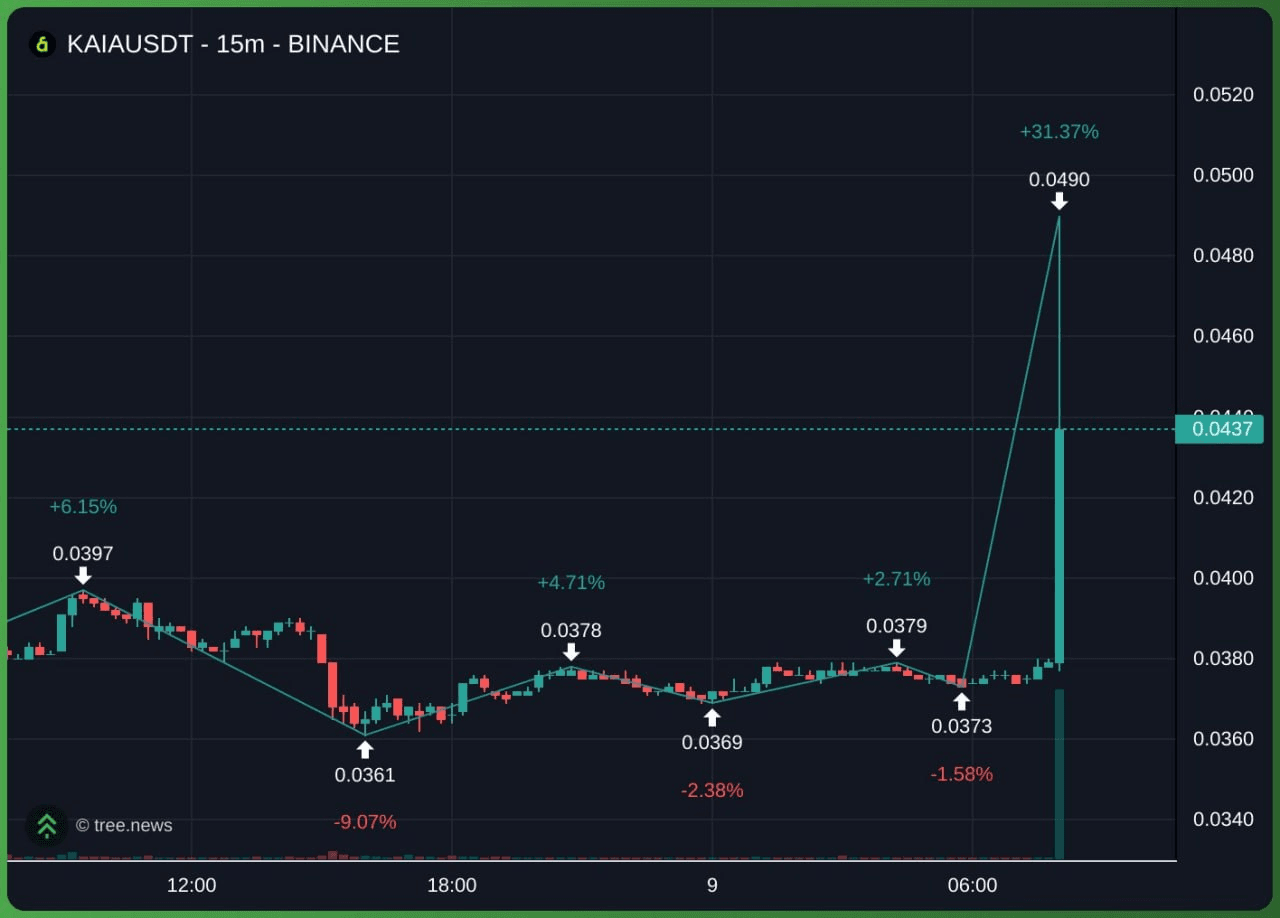
Task: Click the KAIA coin icon beside the title
Action: [x=41, y=44]
